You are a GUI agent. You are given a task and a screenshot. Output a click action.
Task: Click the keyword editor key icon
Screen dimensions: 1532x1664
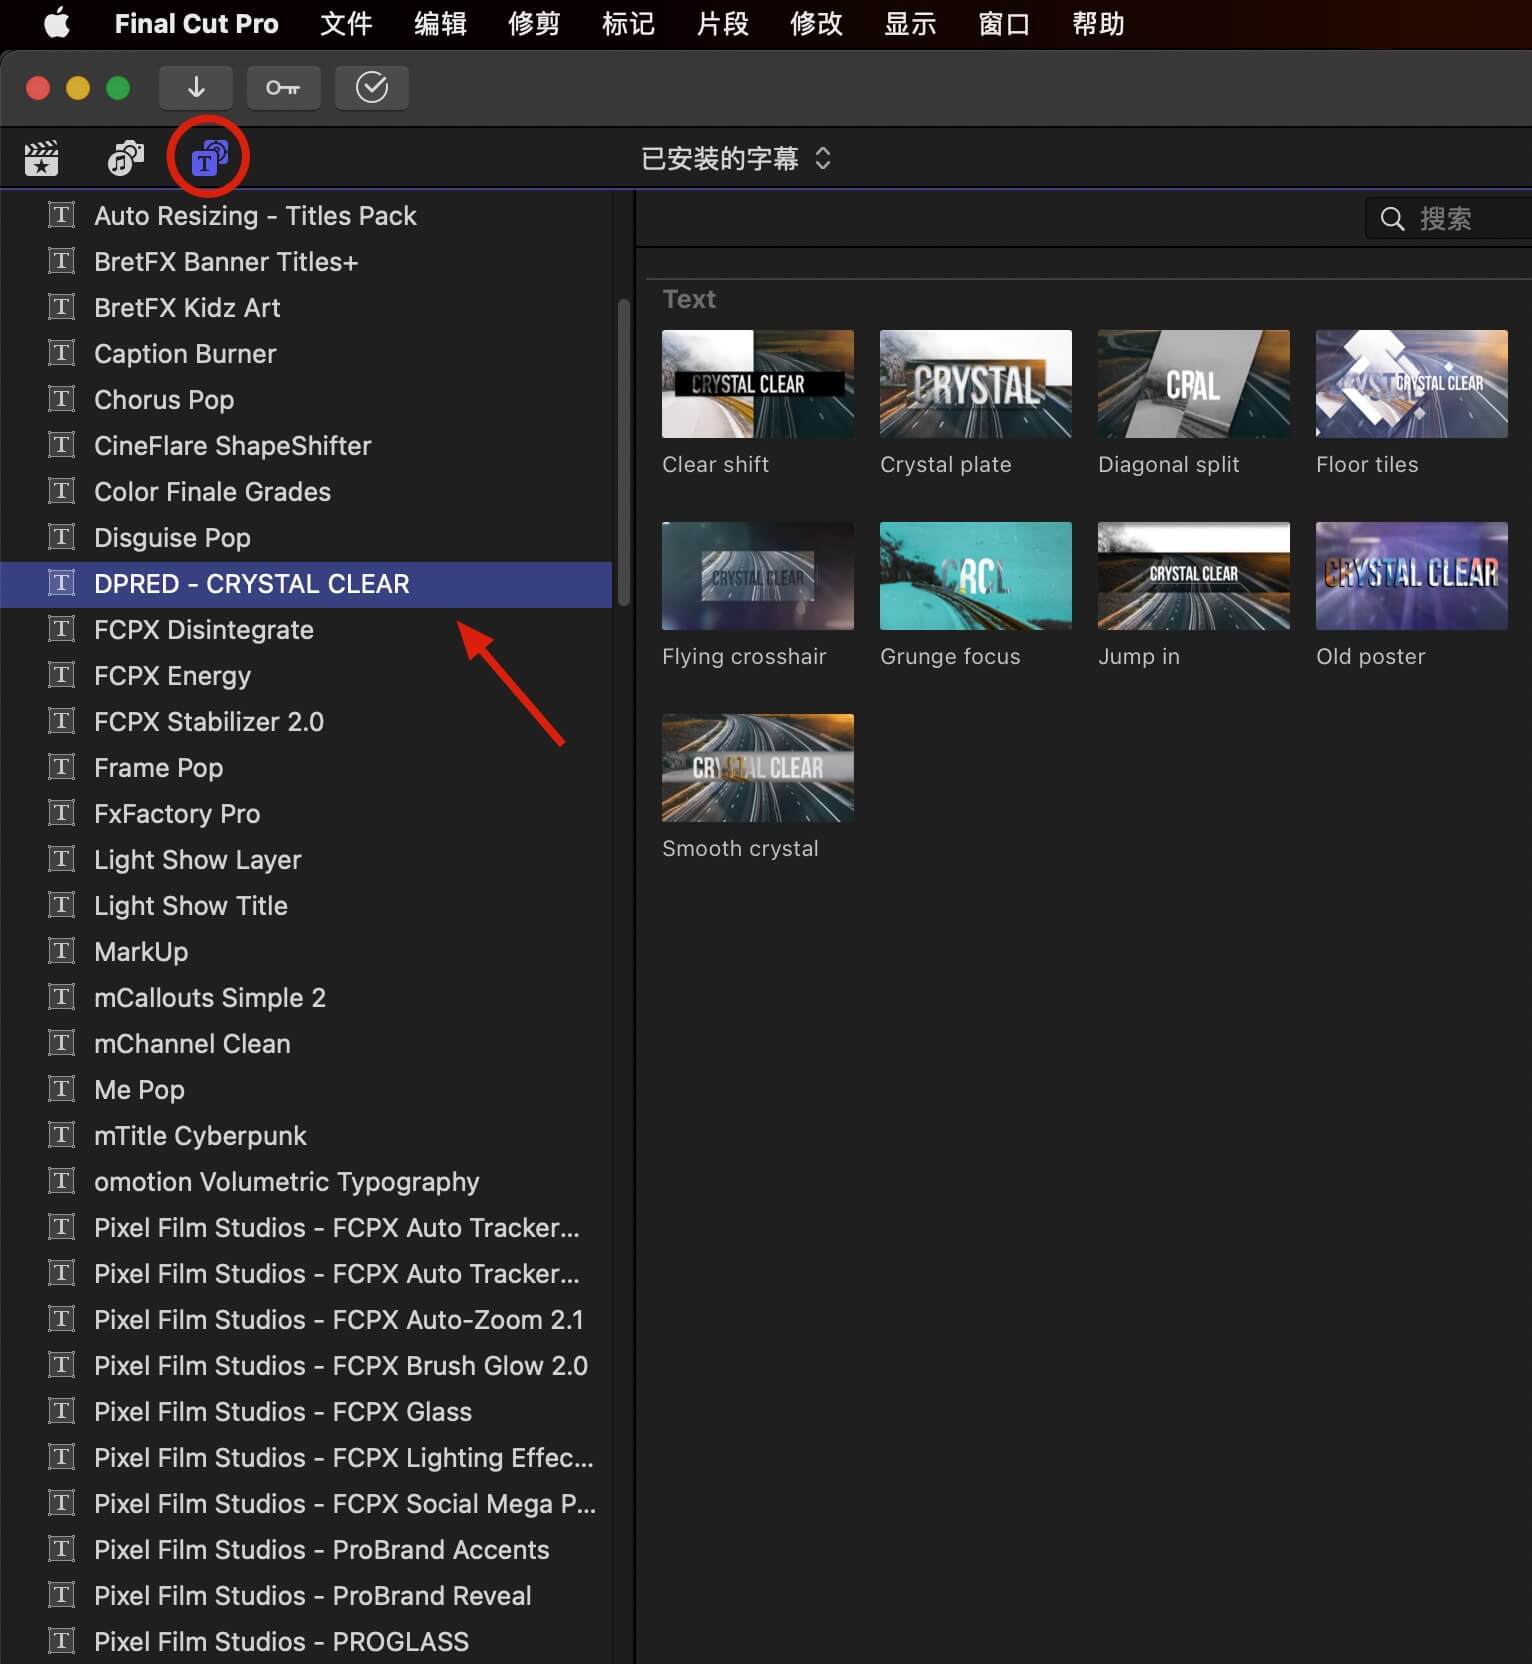click(283, 88)
